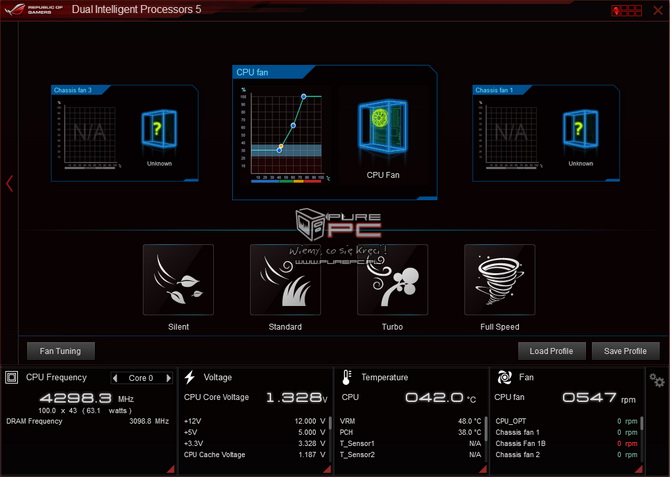Click the T_Sensor1 row

(411, 443)
